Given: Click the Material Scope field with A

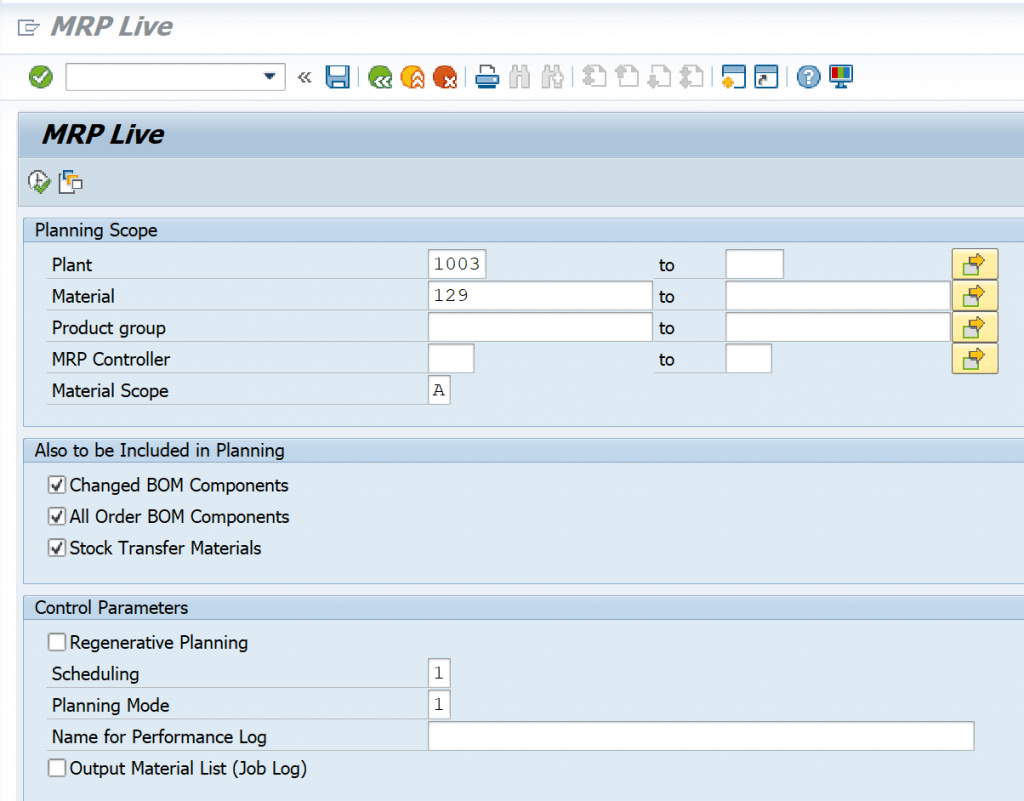Looking at the screenshot, I should coord(439,390).
